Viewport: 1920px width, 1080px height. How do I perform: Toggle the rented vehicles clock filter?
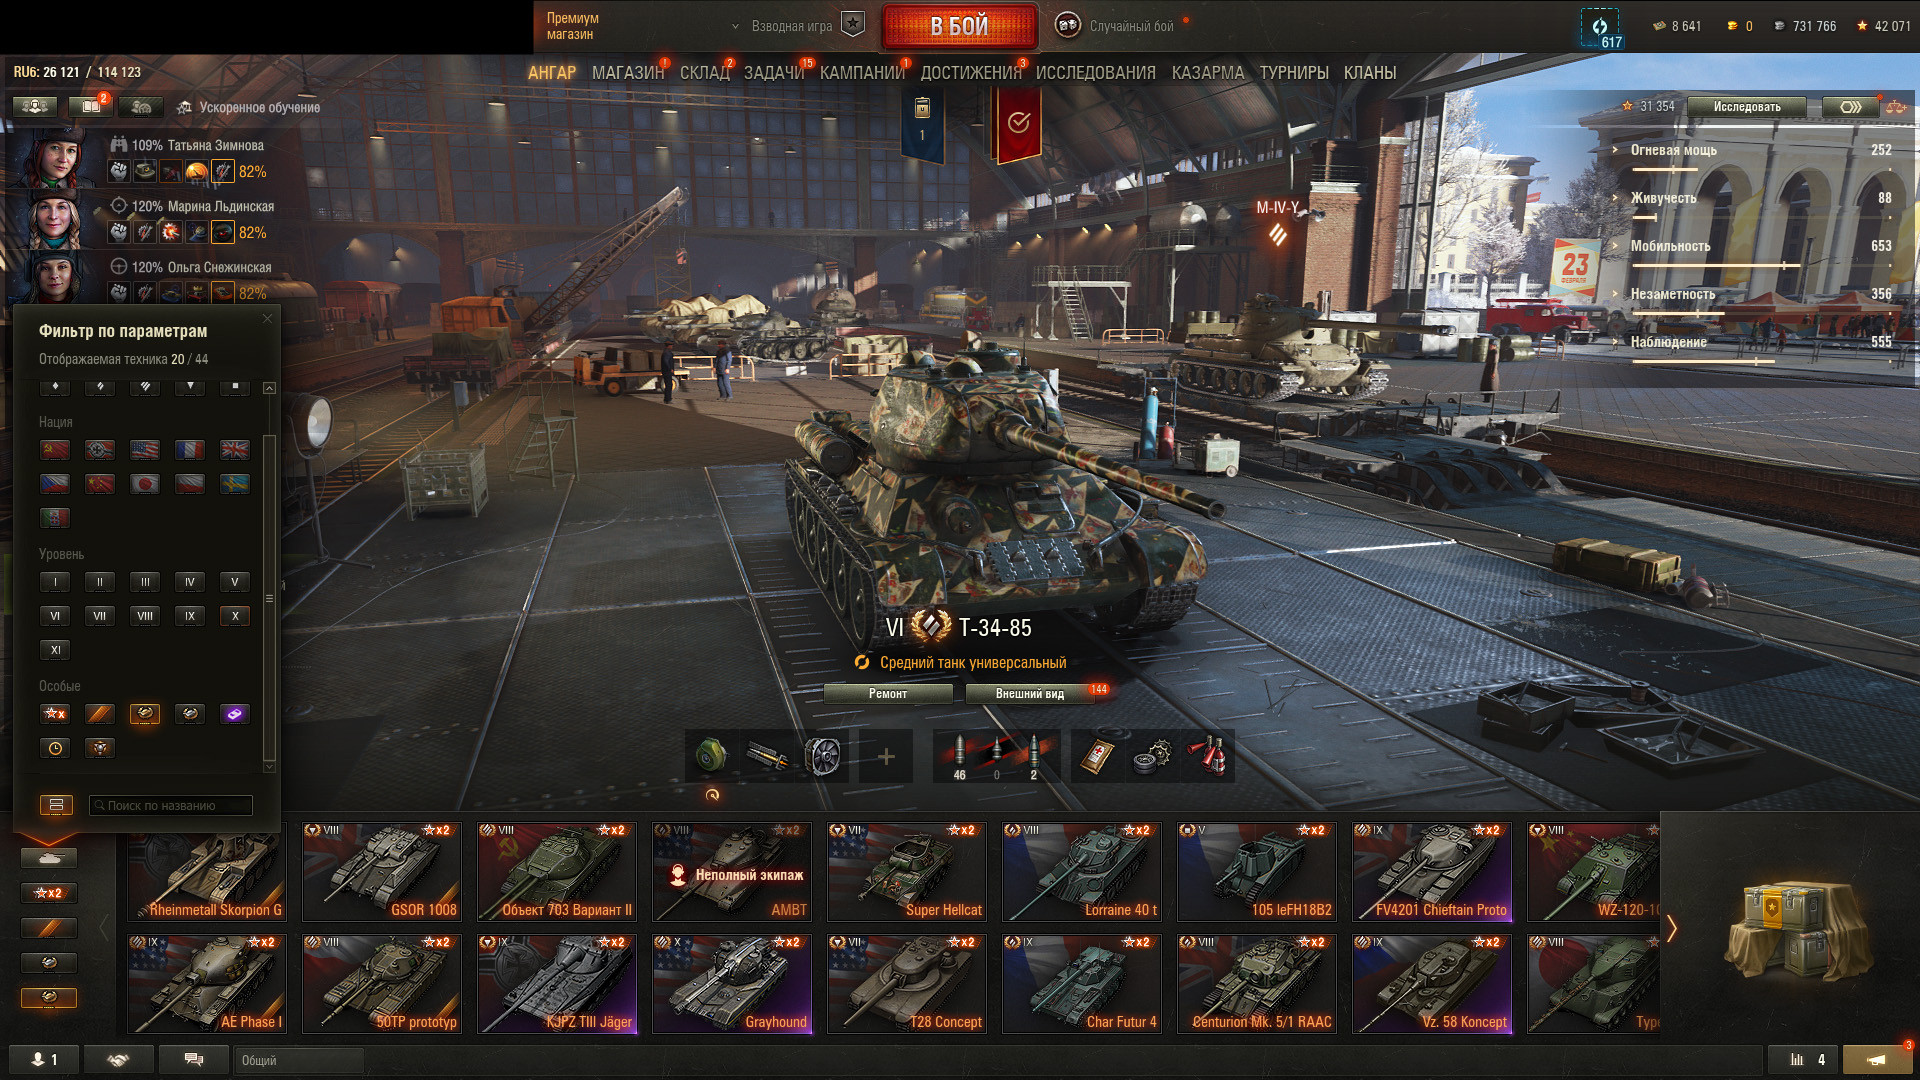point(55,748)
